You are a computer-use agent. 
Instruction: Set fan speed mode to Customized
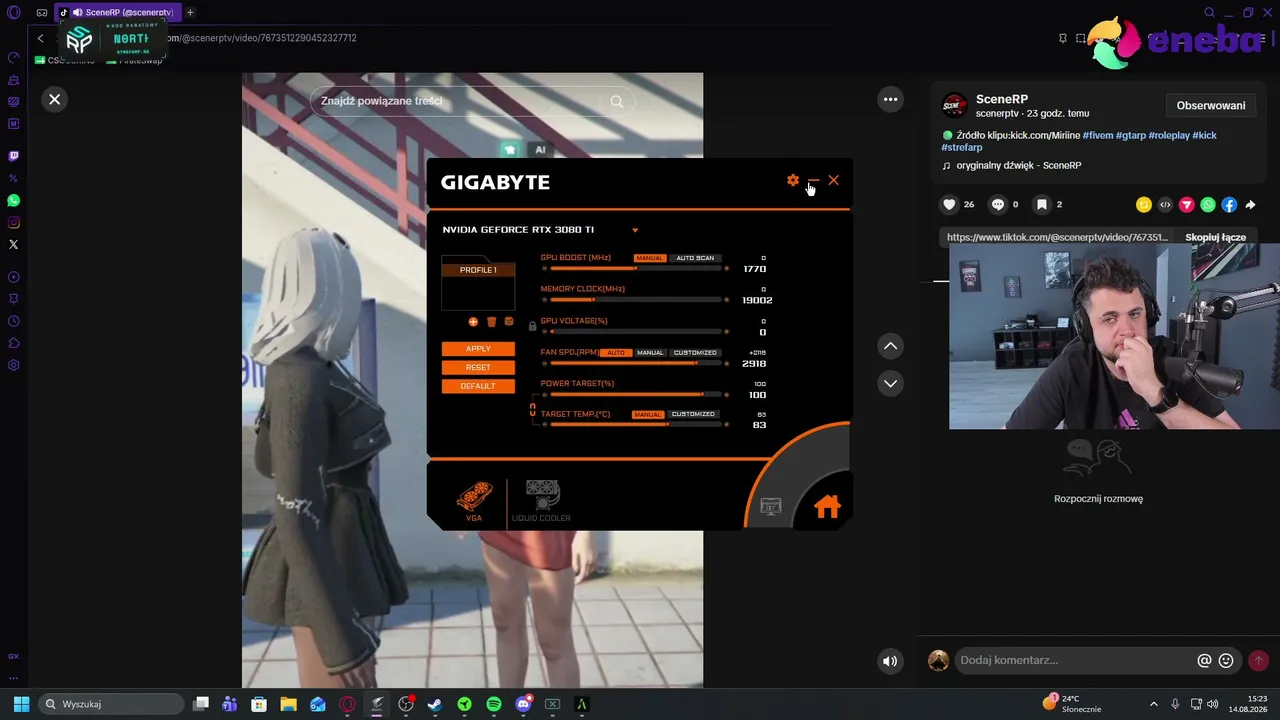tap(695, 353)
